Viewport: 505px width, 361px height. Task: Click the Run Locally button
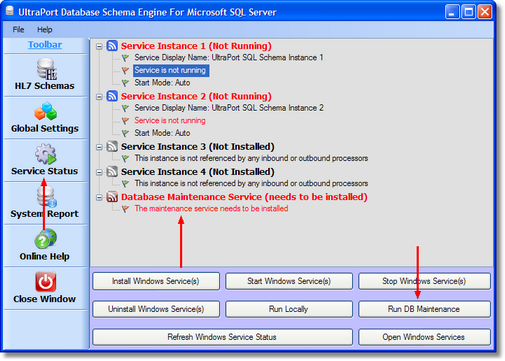coord(289,309)
